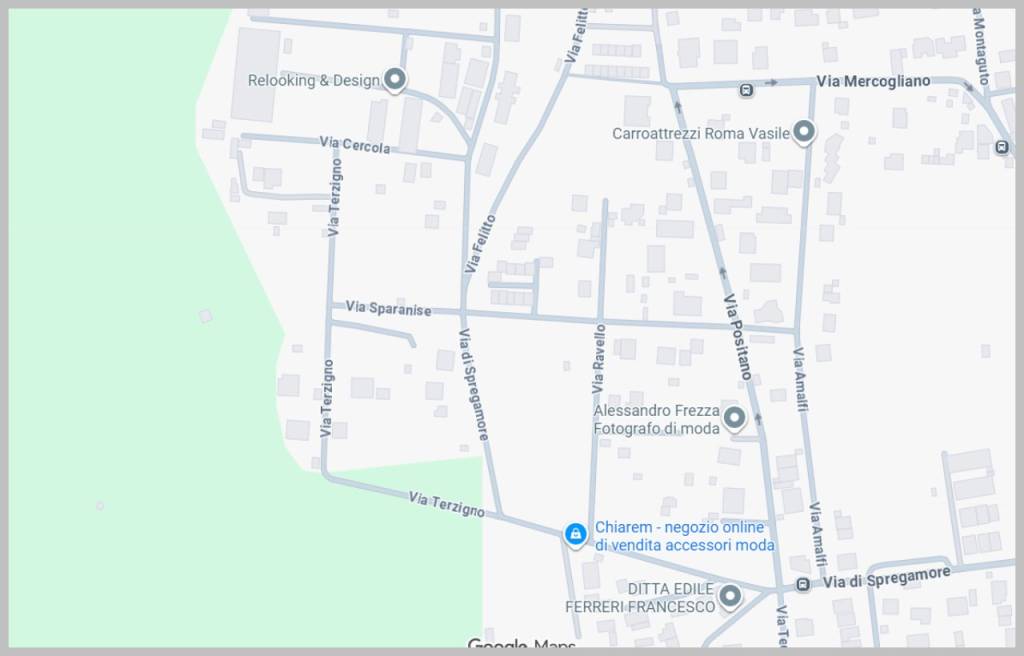This screenshot has width=1024, height=656.
Task: Click the DITTA EDILE FERRERI FRANCESCO pin
Action: (x=729, y=596)
